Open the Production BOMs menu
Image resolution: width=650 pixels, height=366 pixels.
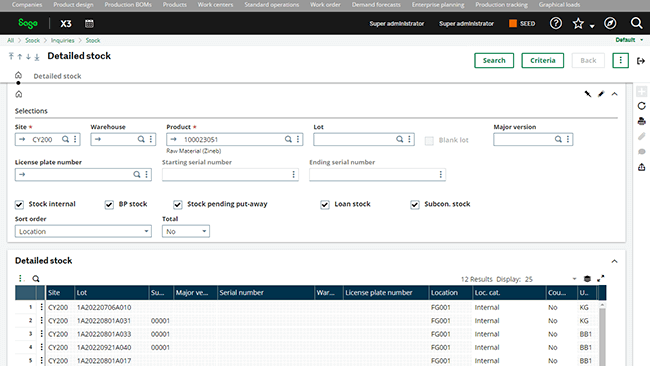pos(128,5)
